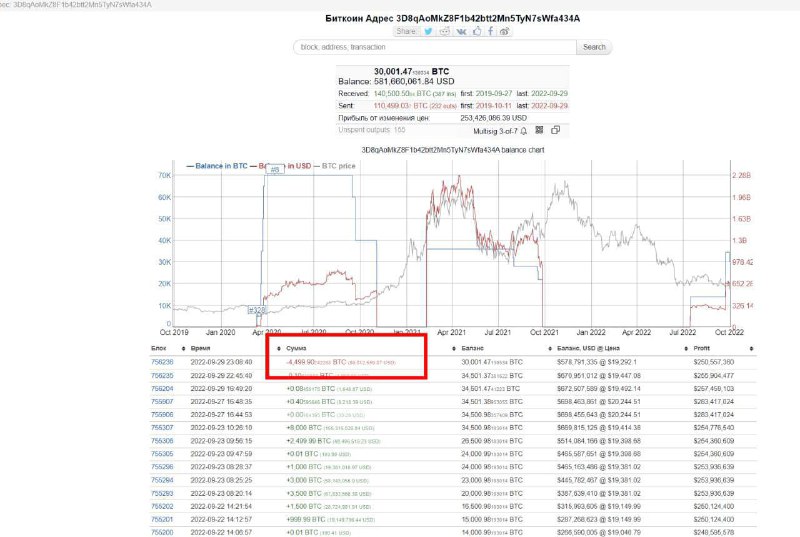Toggle the BTC price chart legend
The height and width of the screenshot is (537, 800).
coord(335,166)
